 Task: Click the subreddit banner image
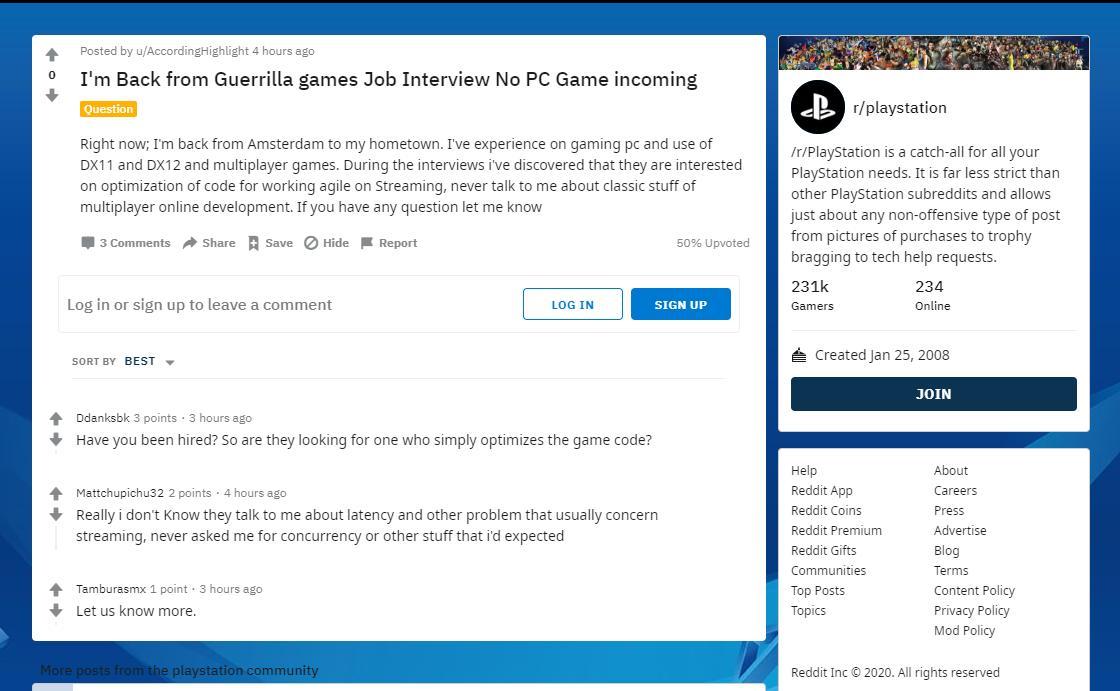(x=934, y=53)
